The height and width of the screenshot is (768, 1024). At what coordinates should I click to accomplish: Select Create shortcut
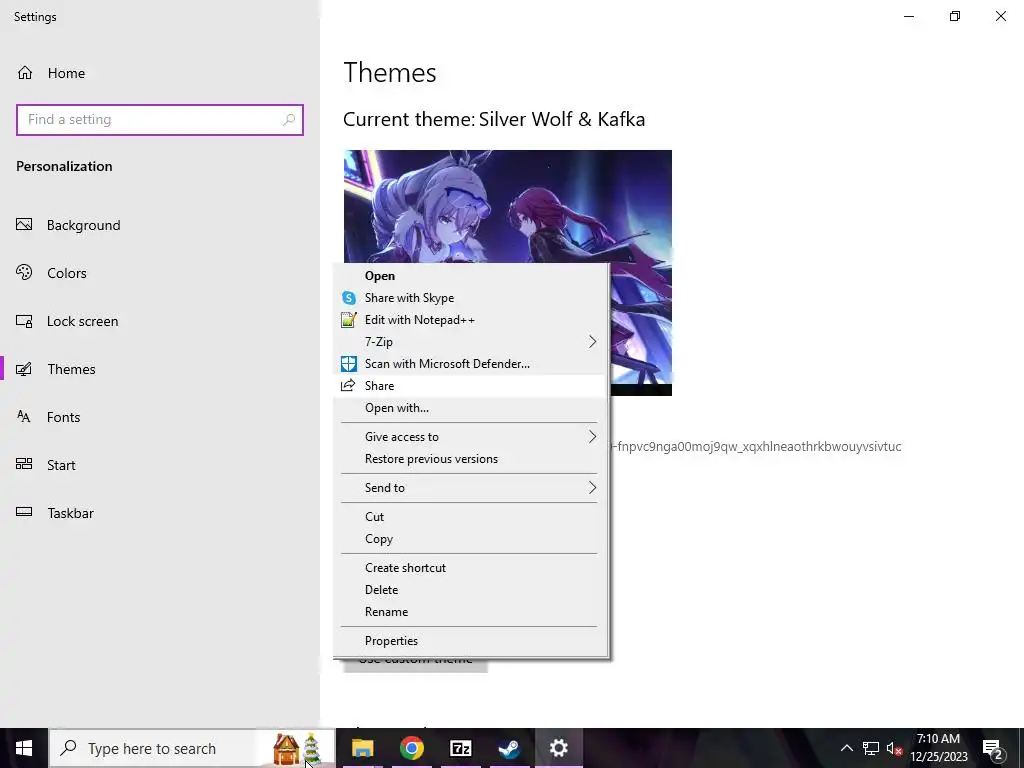471,568
